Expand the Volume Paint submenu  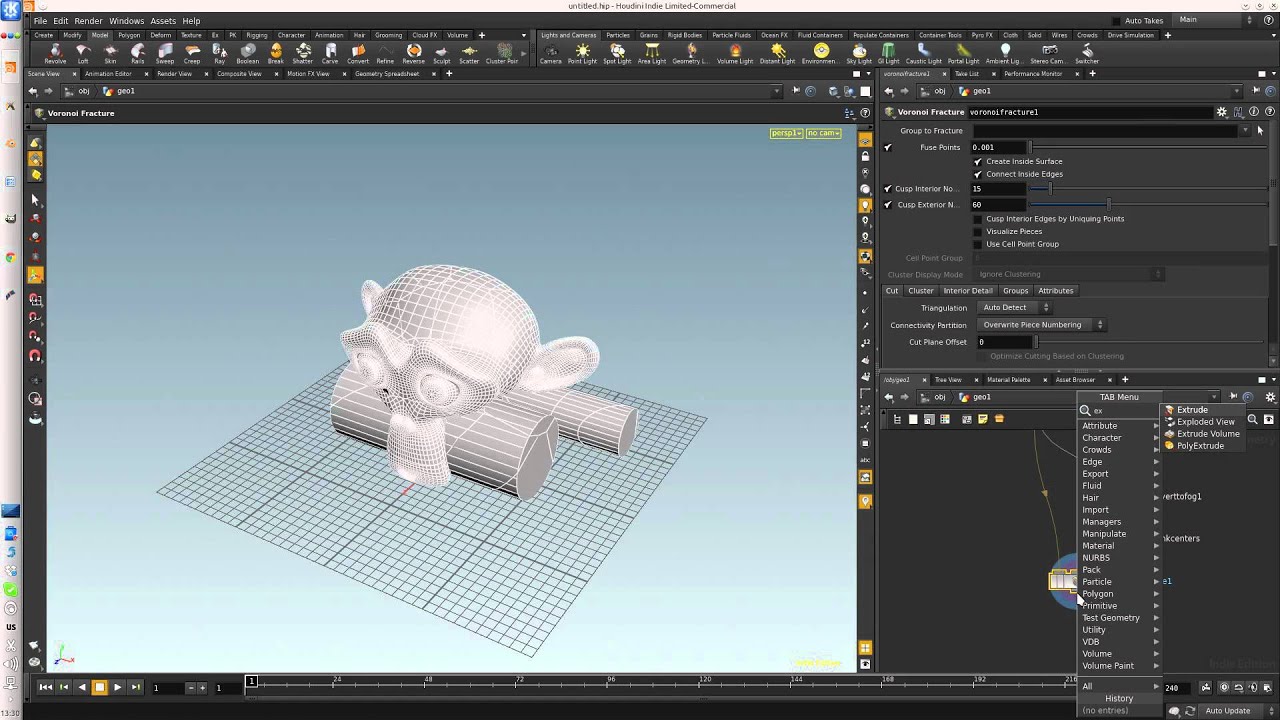(1120, 666)
